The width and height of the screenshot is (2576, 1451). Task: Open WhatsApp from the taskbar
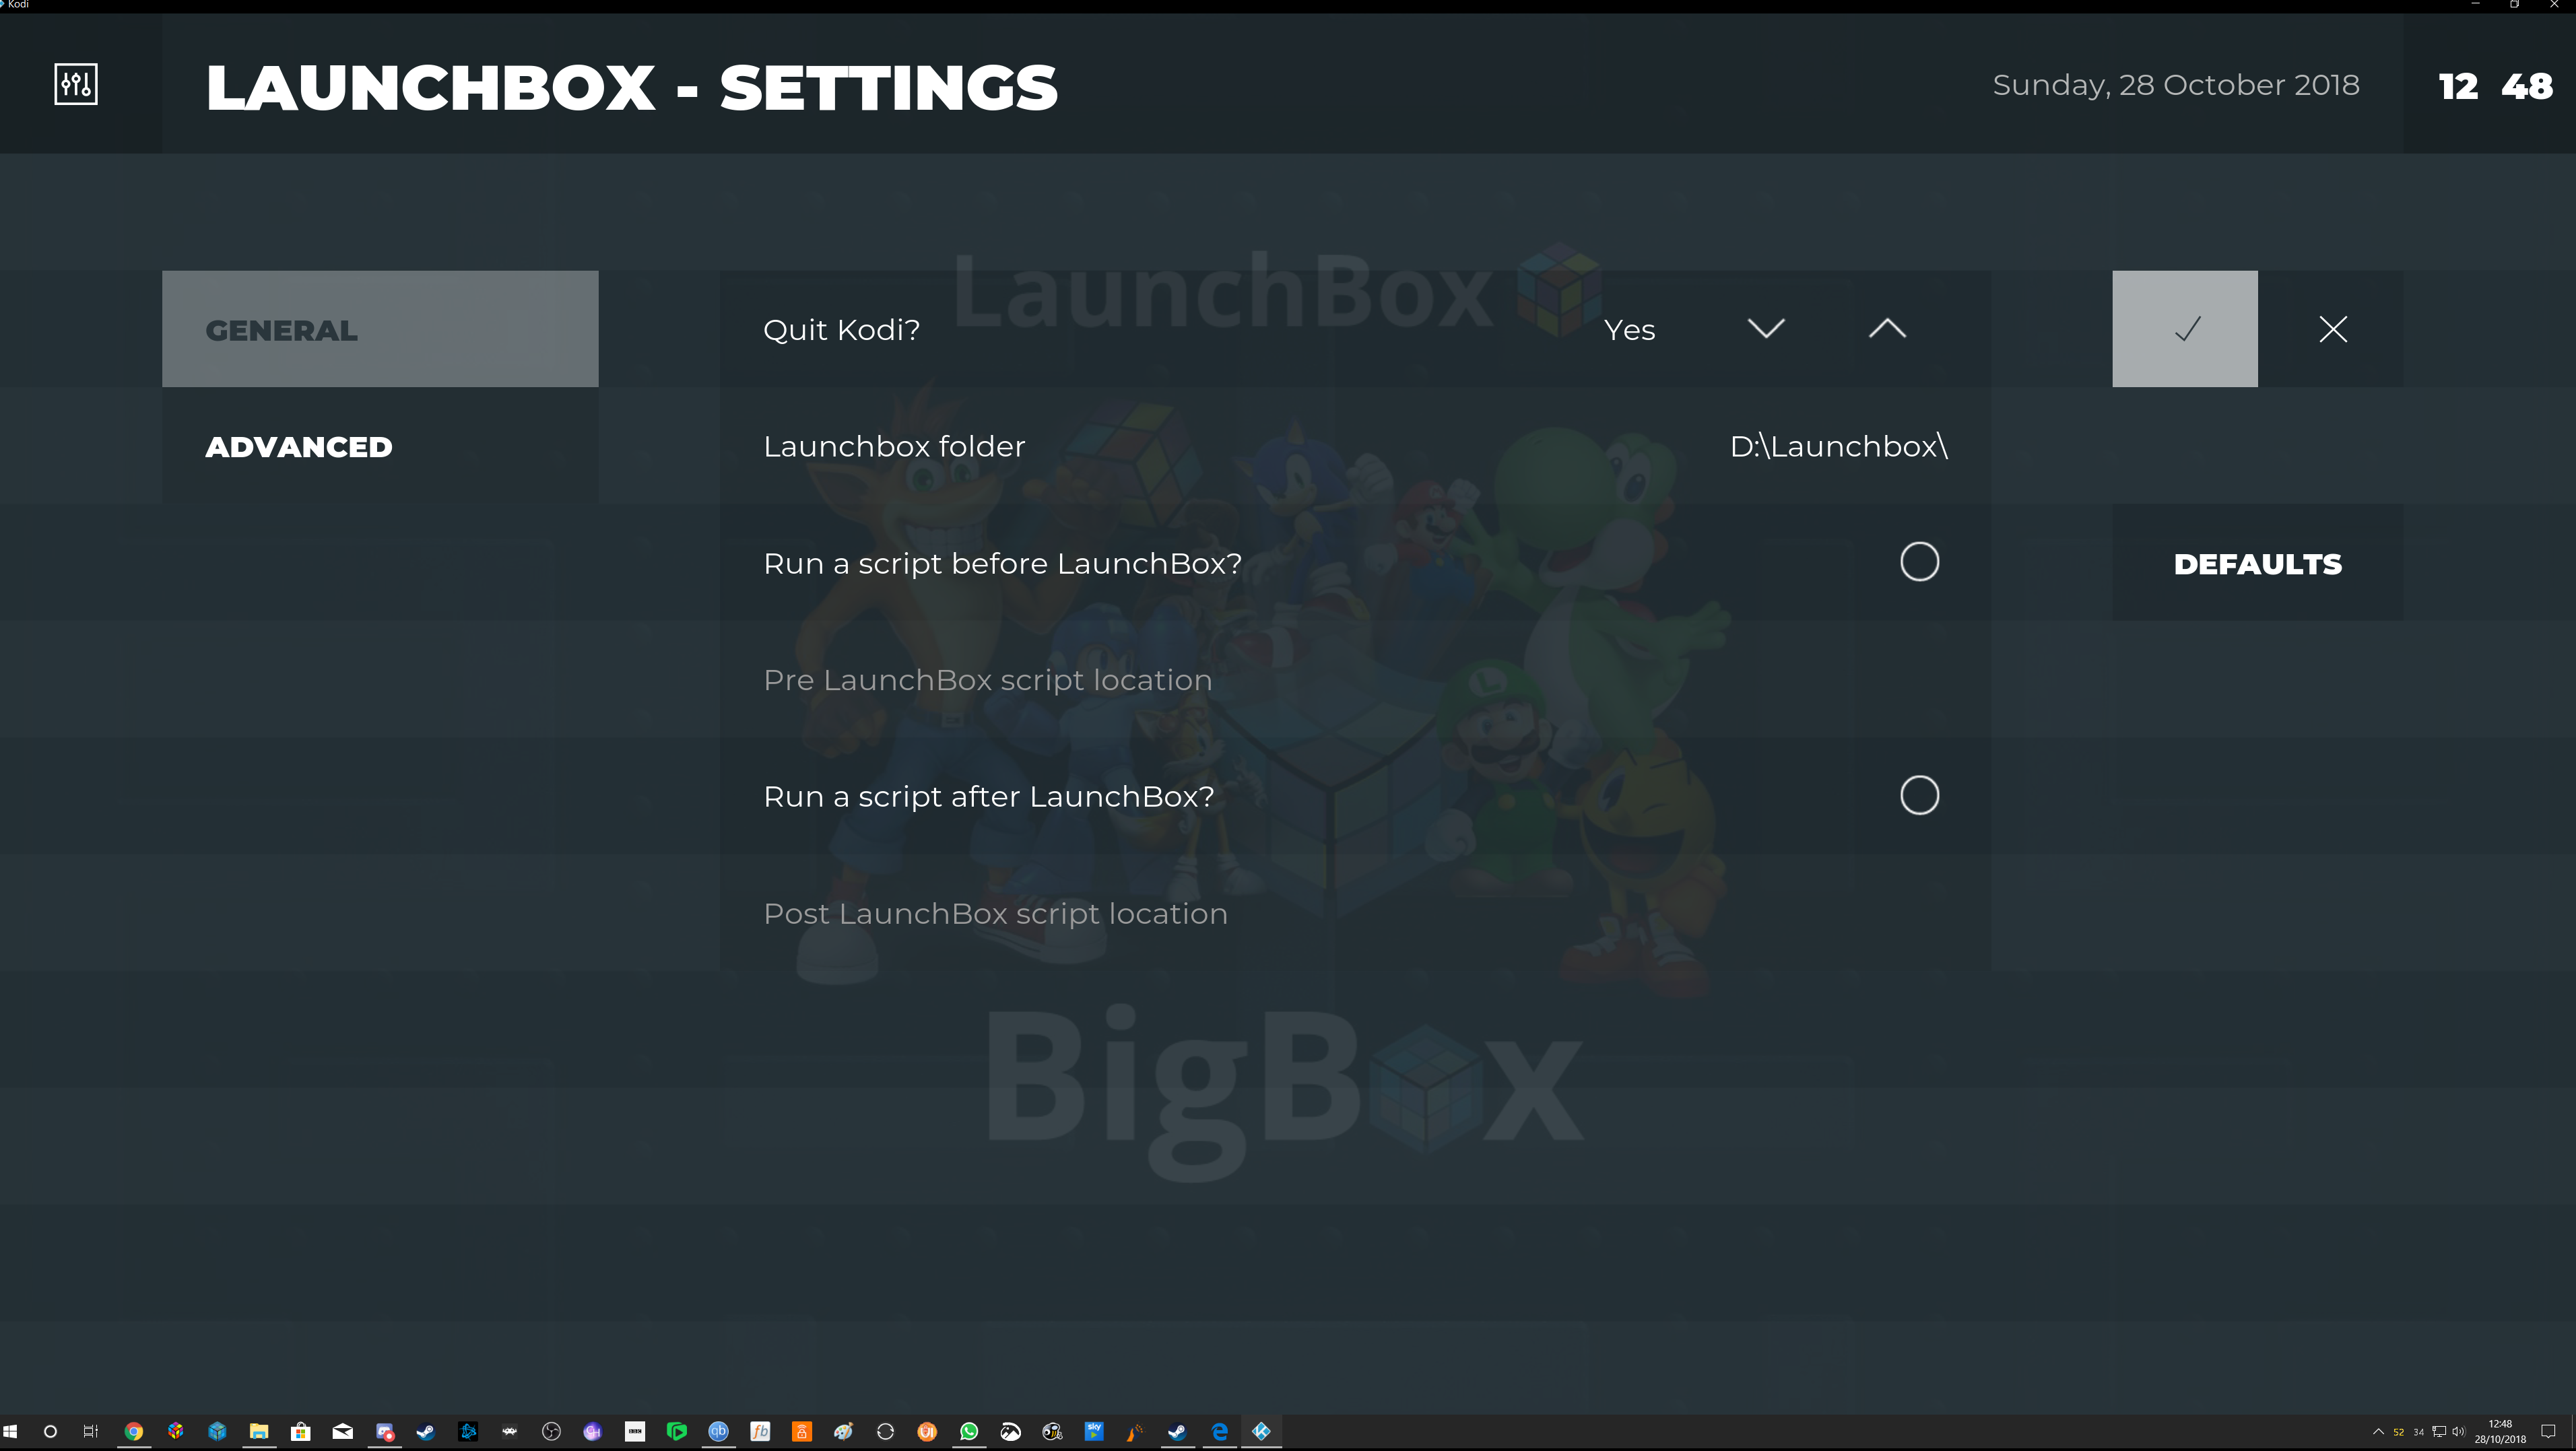coord(969,1431)
